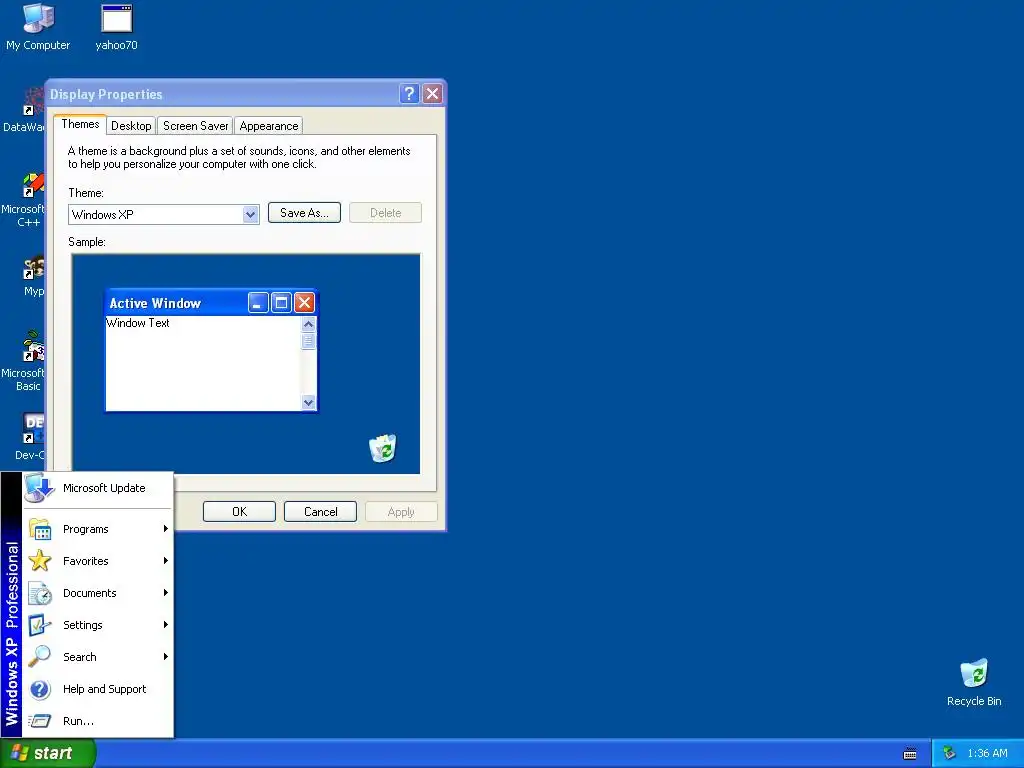This screenshot has height=768, width=1024.
Task: Click the sample window scroll up arrow
Action: [308, 324]
